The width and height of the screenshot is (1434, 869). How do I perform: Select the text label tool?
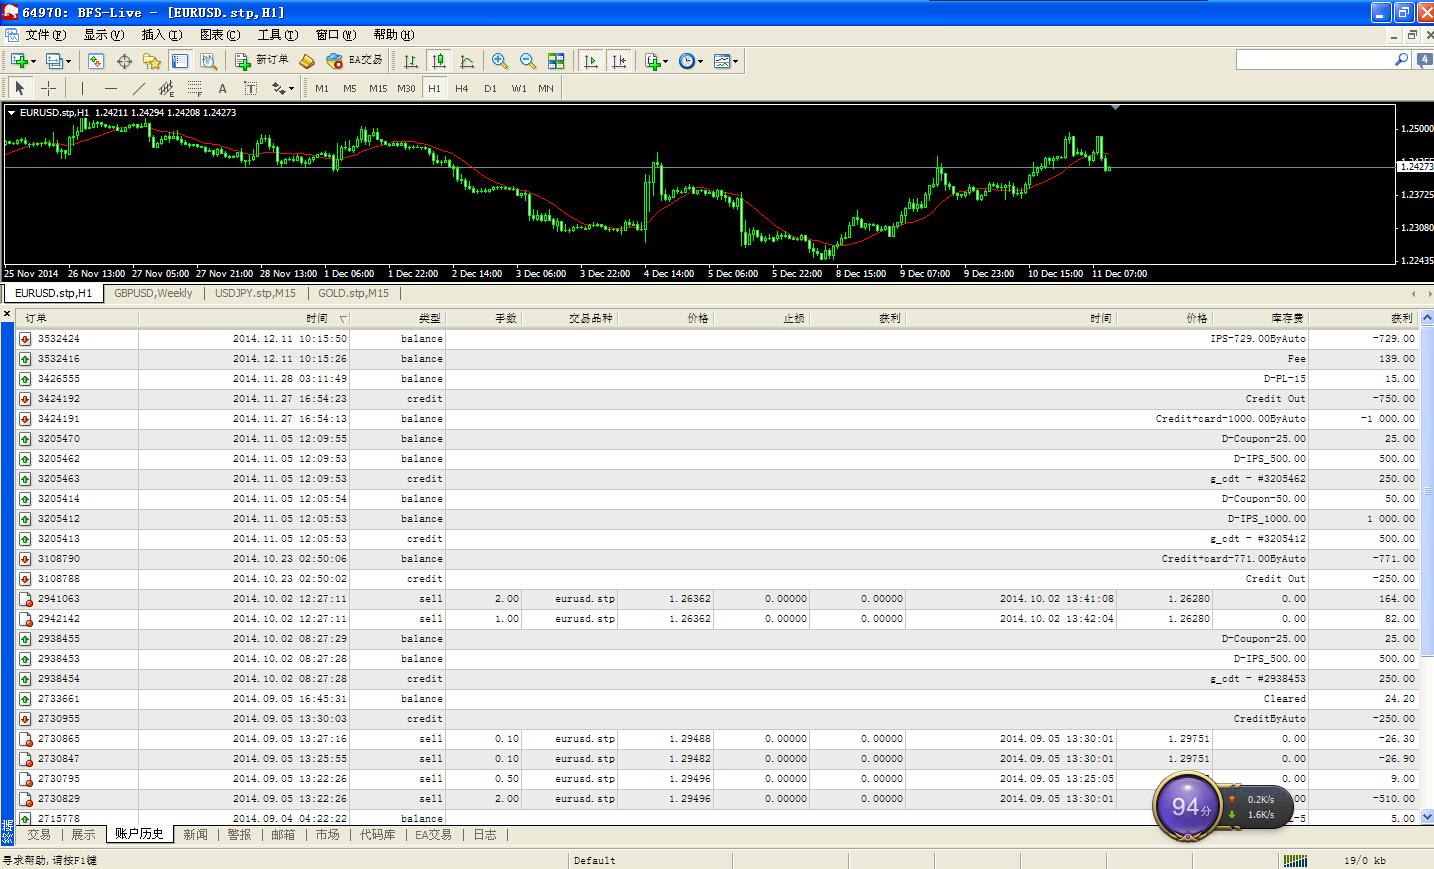click(251, 88)
